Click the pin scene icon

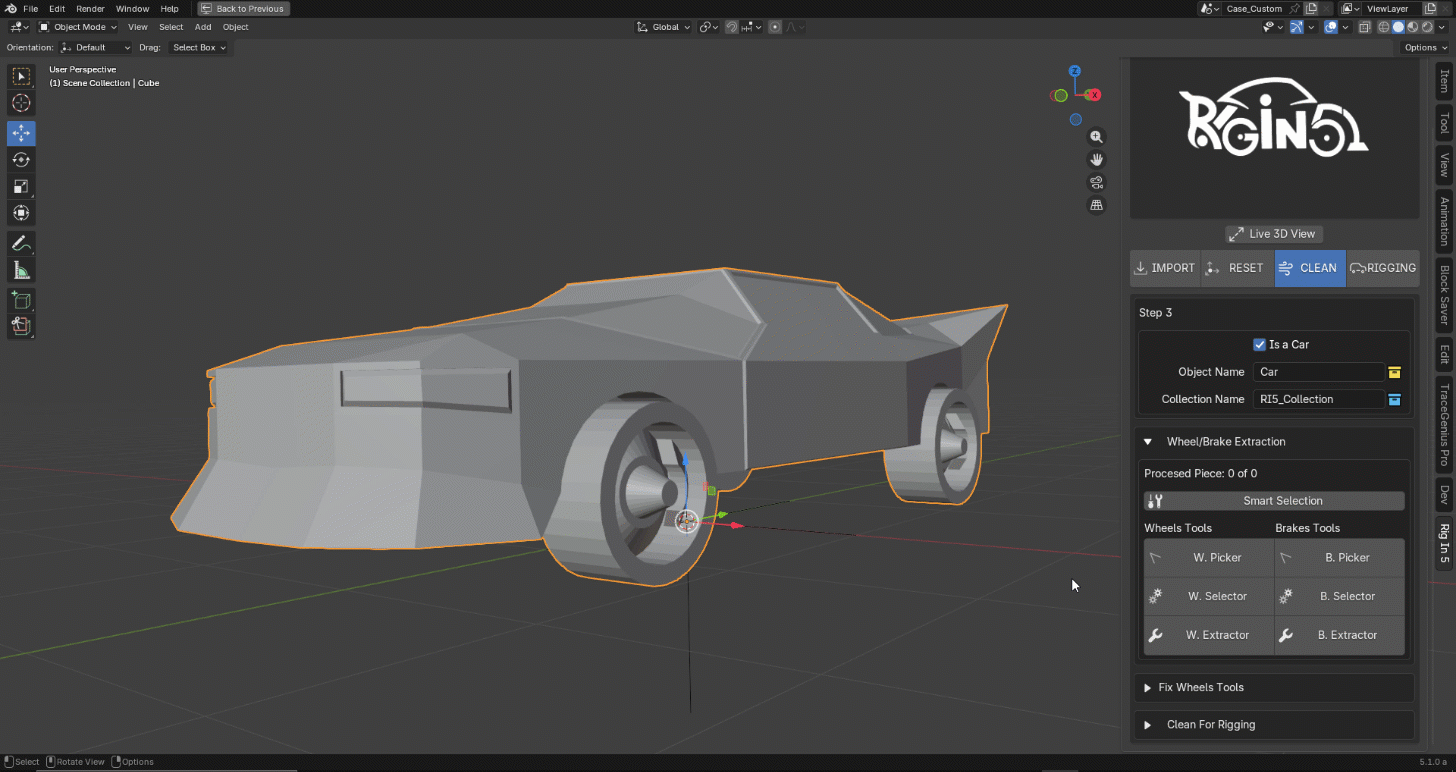(1295, 8)
